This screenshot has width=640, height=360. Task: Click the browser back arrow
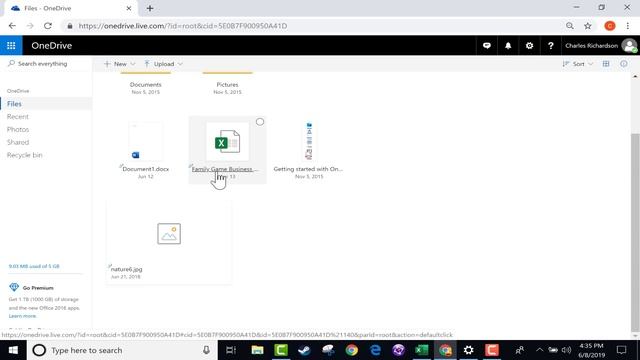(12, 26)
